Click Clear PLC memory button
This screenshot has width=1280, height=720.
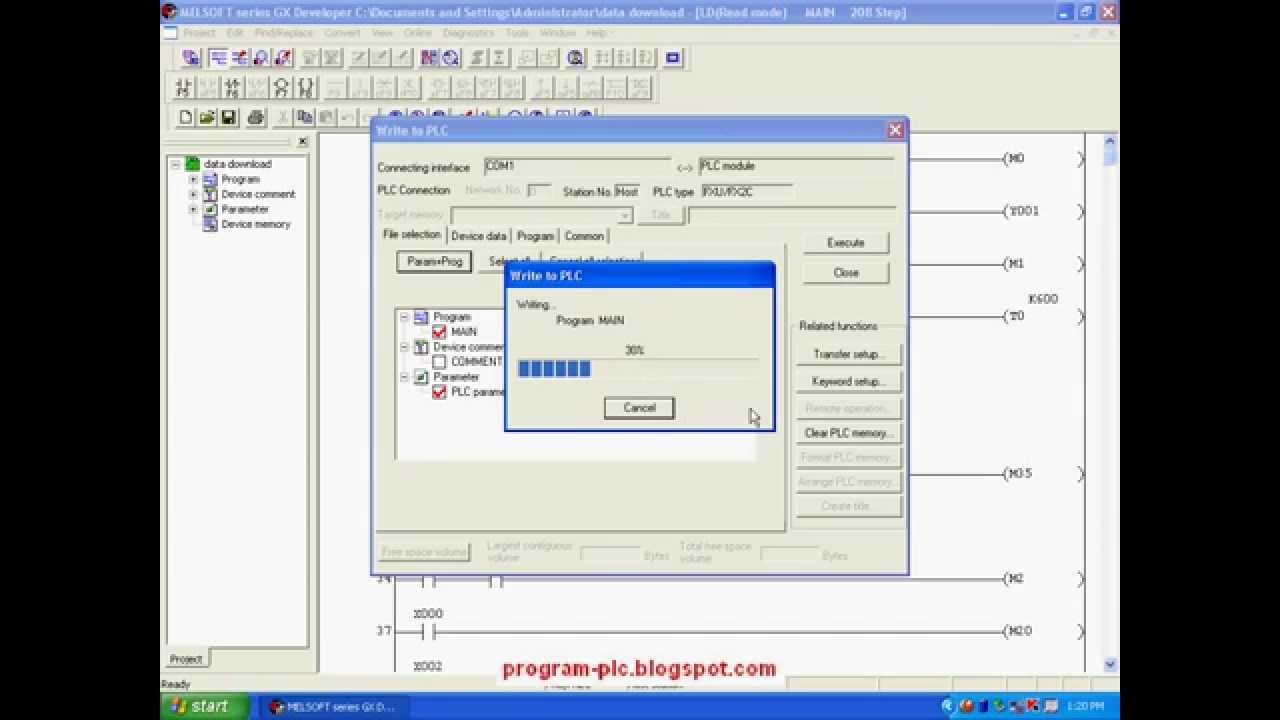click(848, 433)
